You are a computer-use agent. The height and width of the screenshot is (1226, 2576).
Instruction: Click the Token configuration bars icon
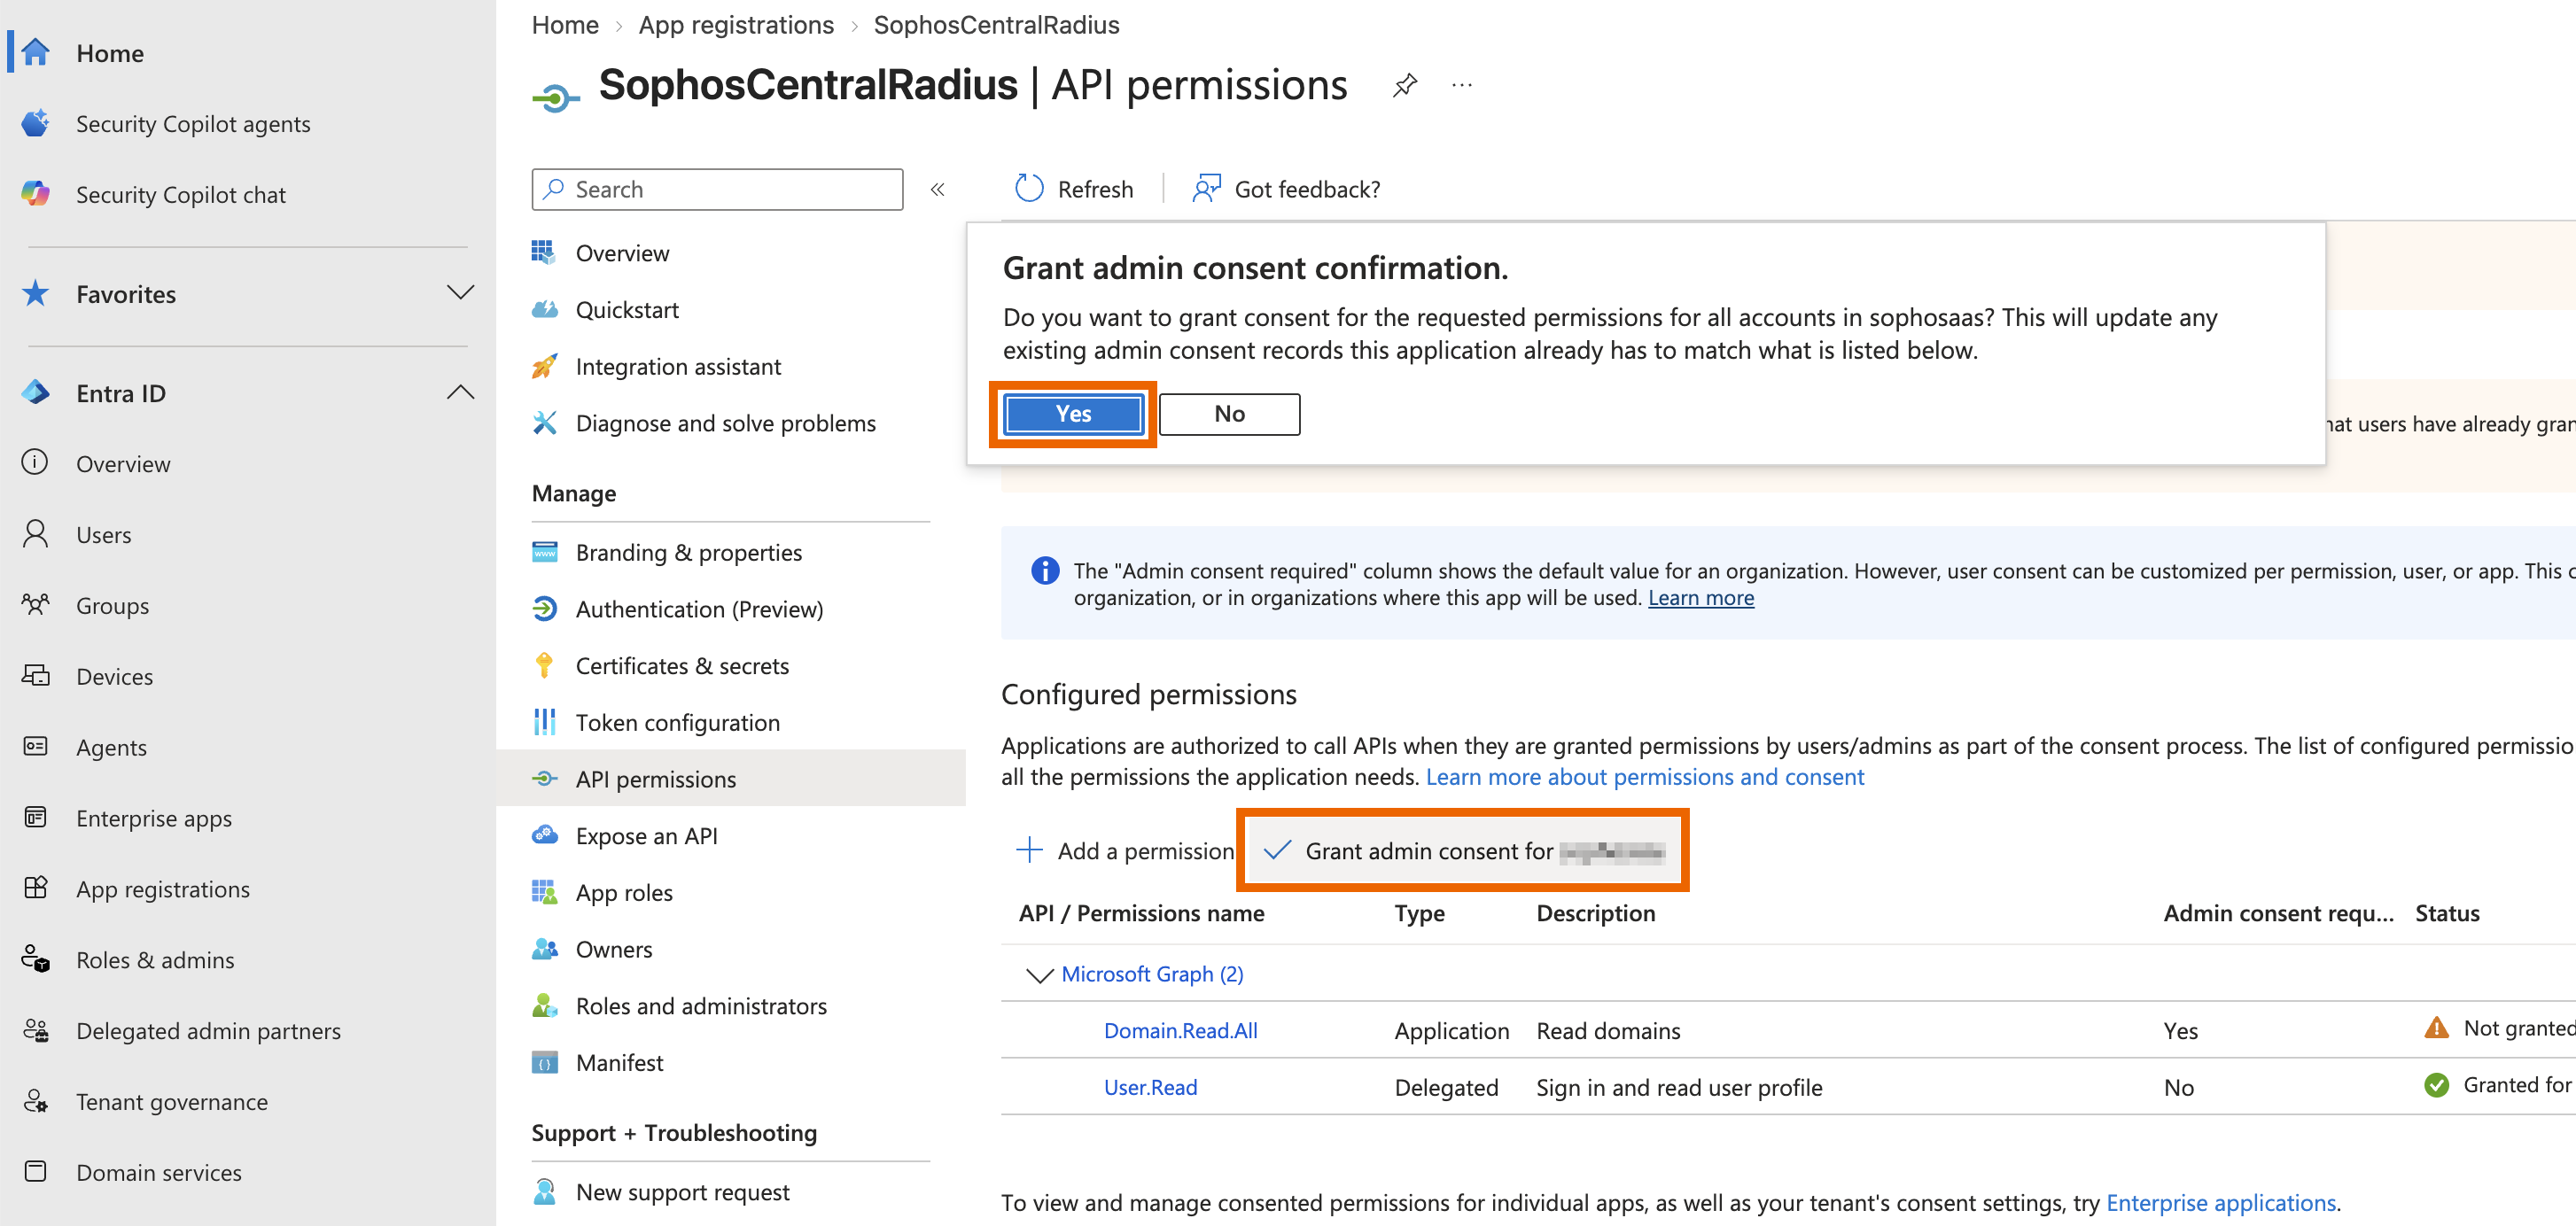click(x=545, y=722)
